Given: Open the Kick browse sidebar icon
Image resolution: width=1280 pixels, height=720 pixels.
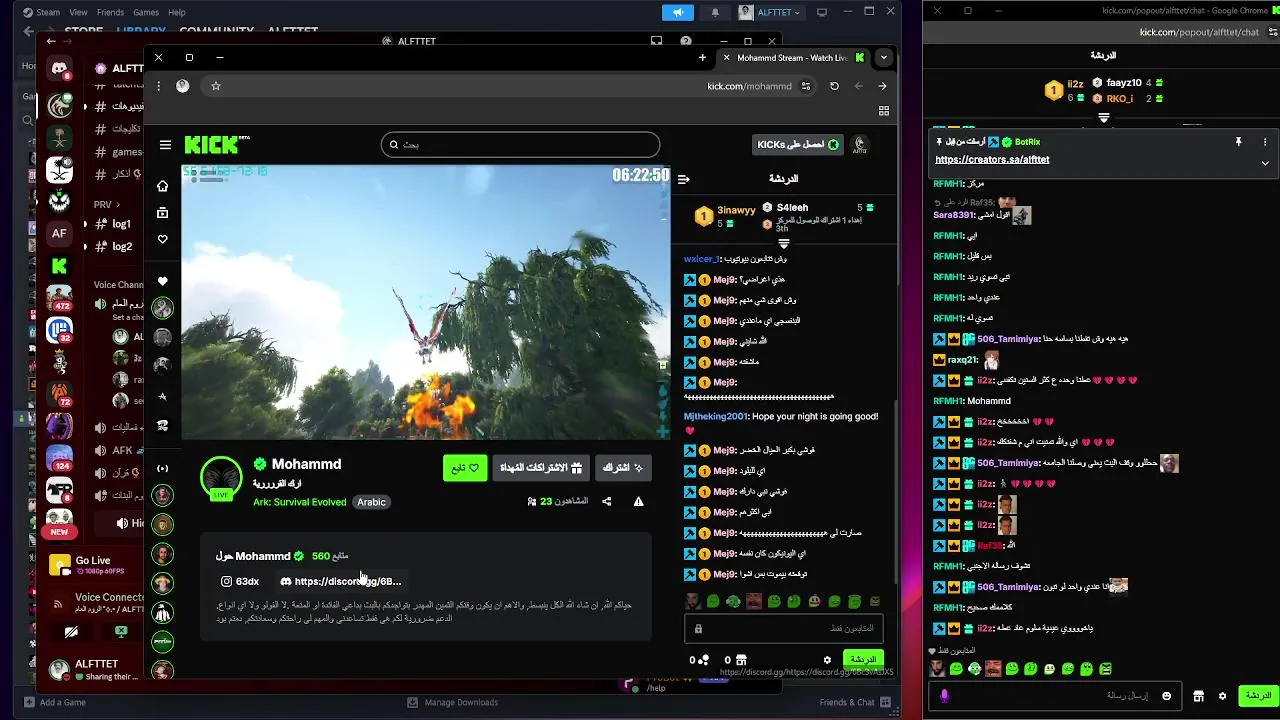Looking at the screenshot, I should point(163,212).
